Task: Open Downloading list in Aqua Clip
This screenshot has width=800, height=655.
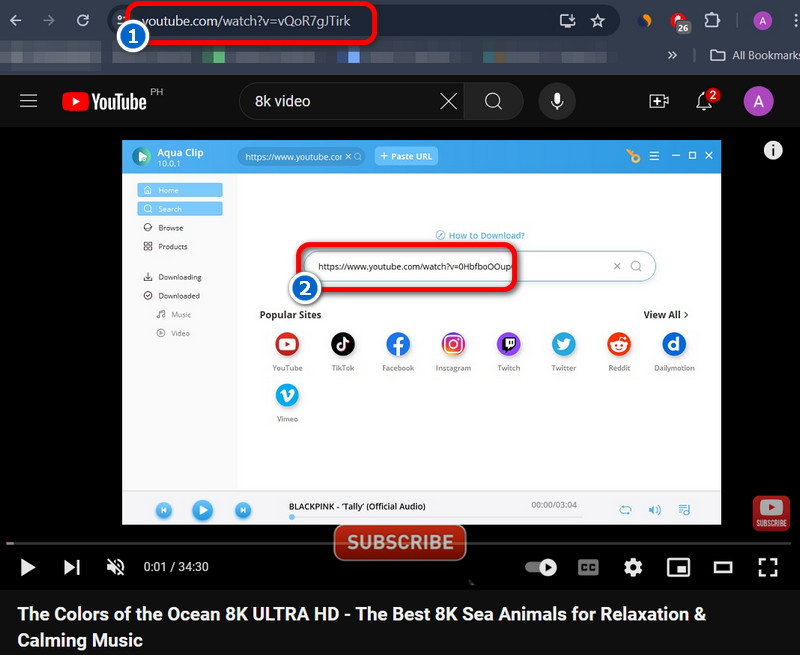Action: [172, 277]
